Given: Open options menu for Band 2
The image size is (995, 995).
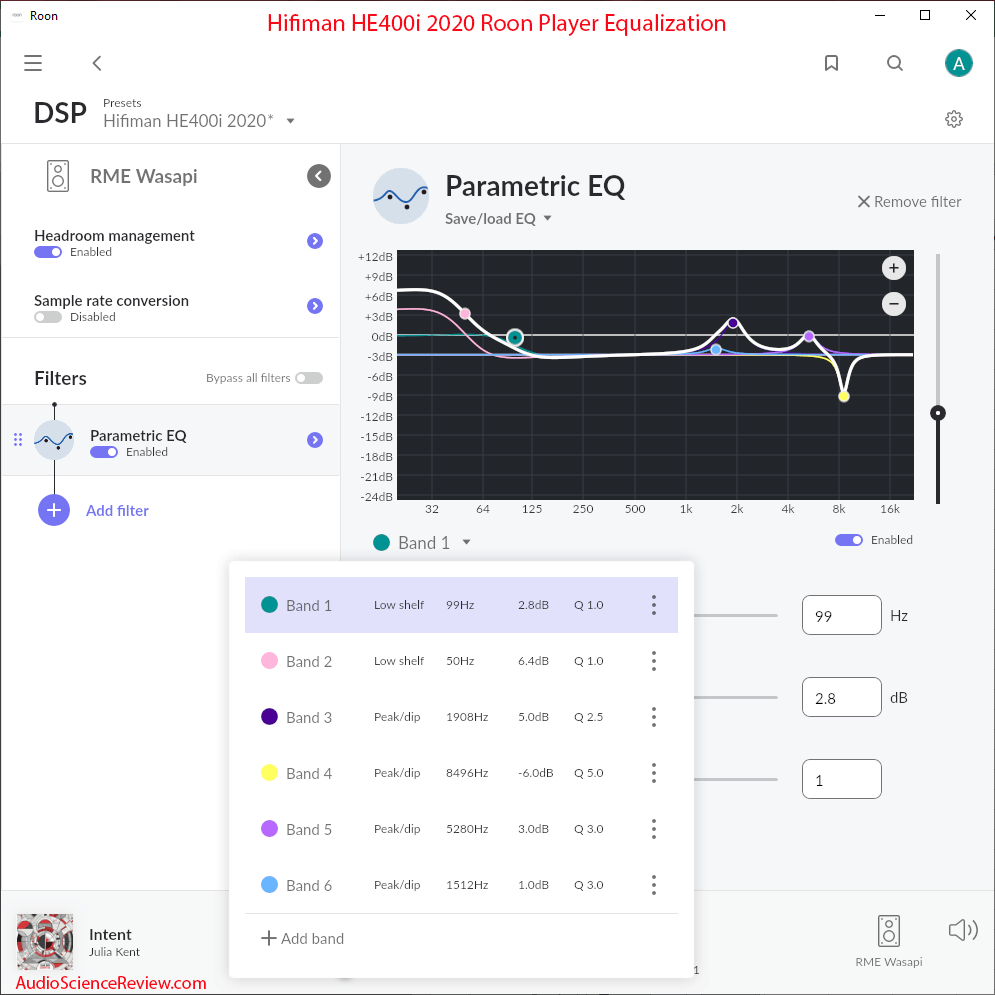Looking at the screenshot, I should [x=654, y=661].
